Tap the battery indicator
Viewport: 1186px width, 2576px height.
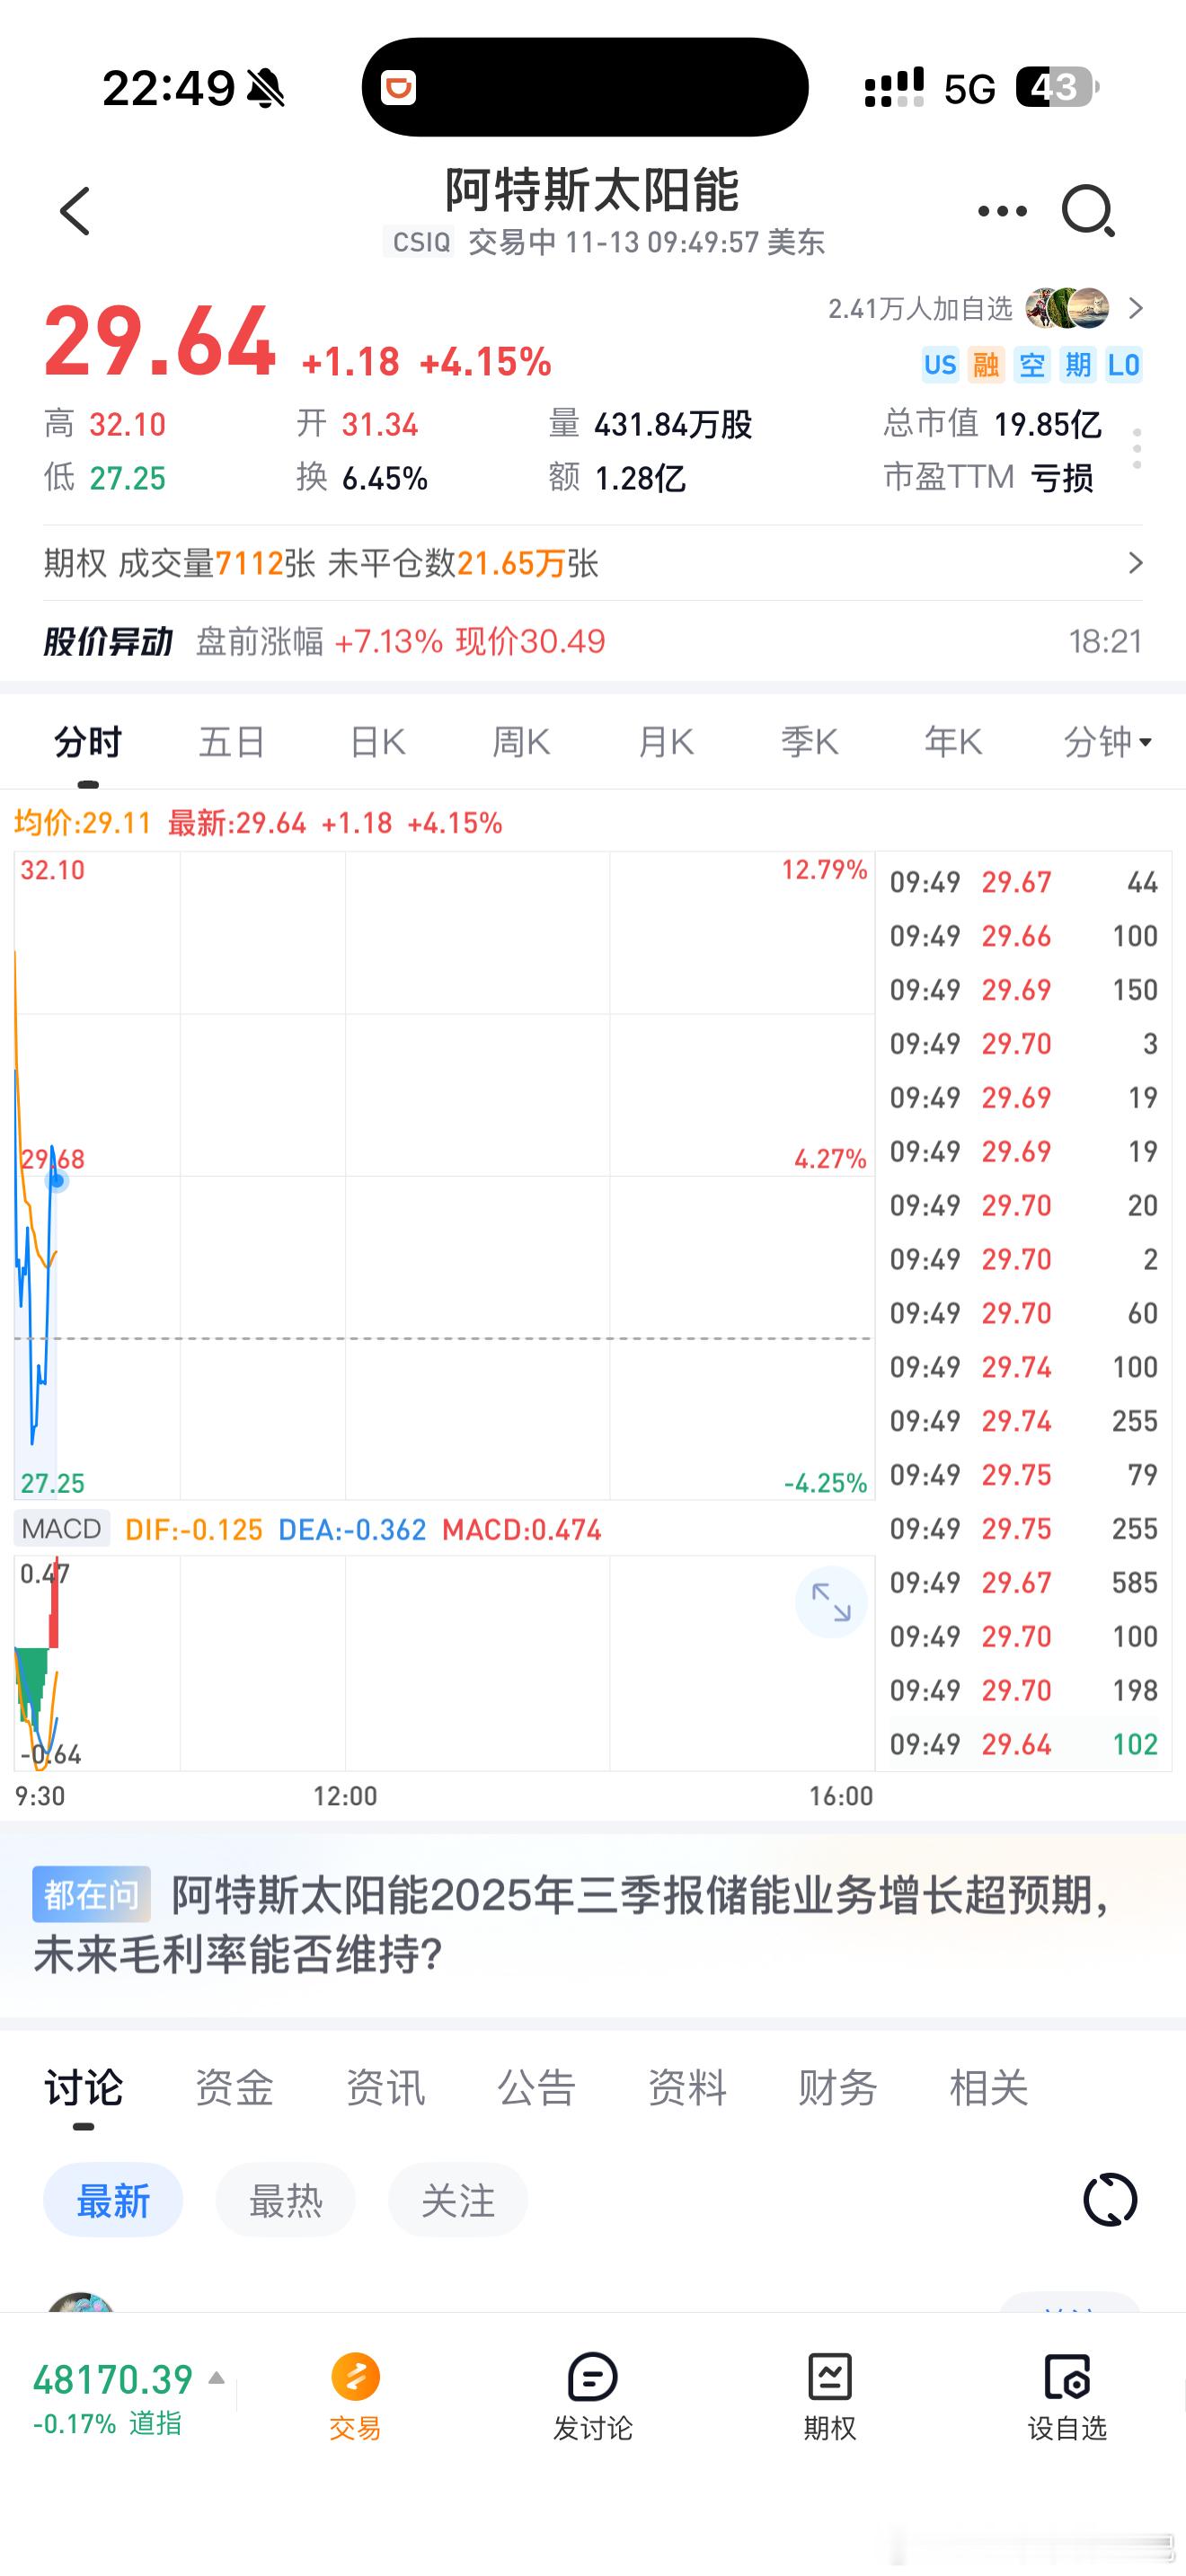coord(1058,88)
